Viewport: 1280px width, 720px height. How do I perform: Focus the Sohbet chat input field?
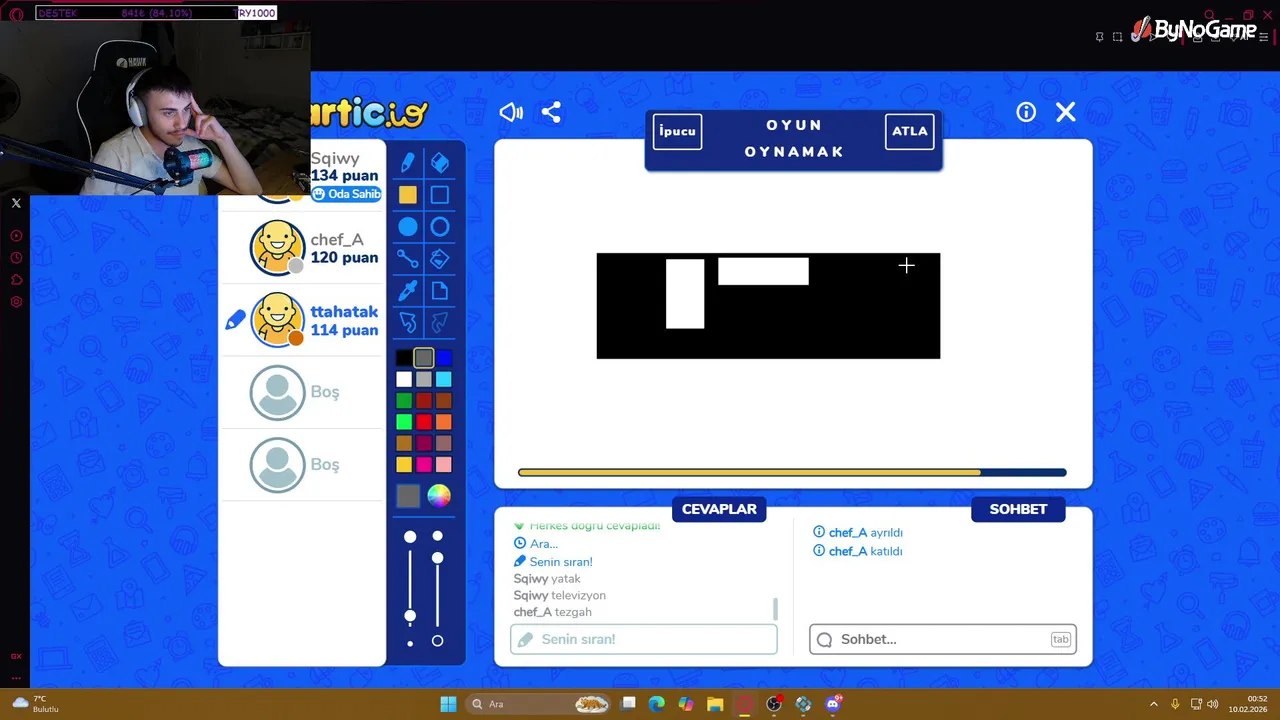943,639
